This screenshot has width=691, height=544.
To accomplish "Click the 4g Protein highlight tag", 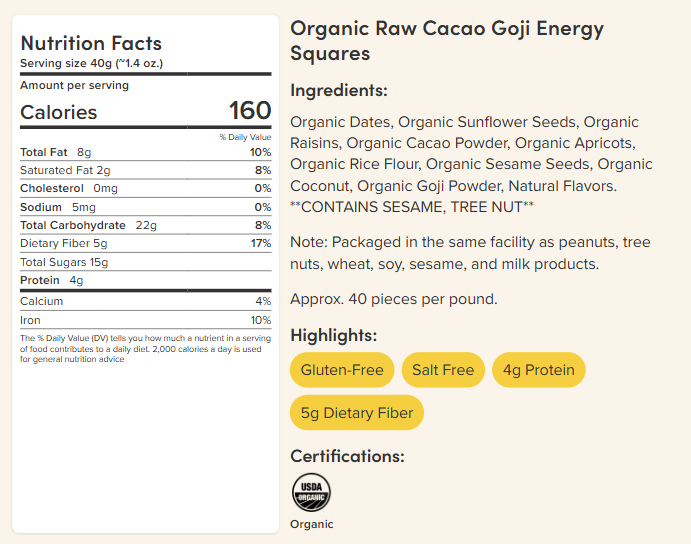I will click(x=539, y=370).
